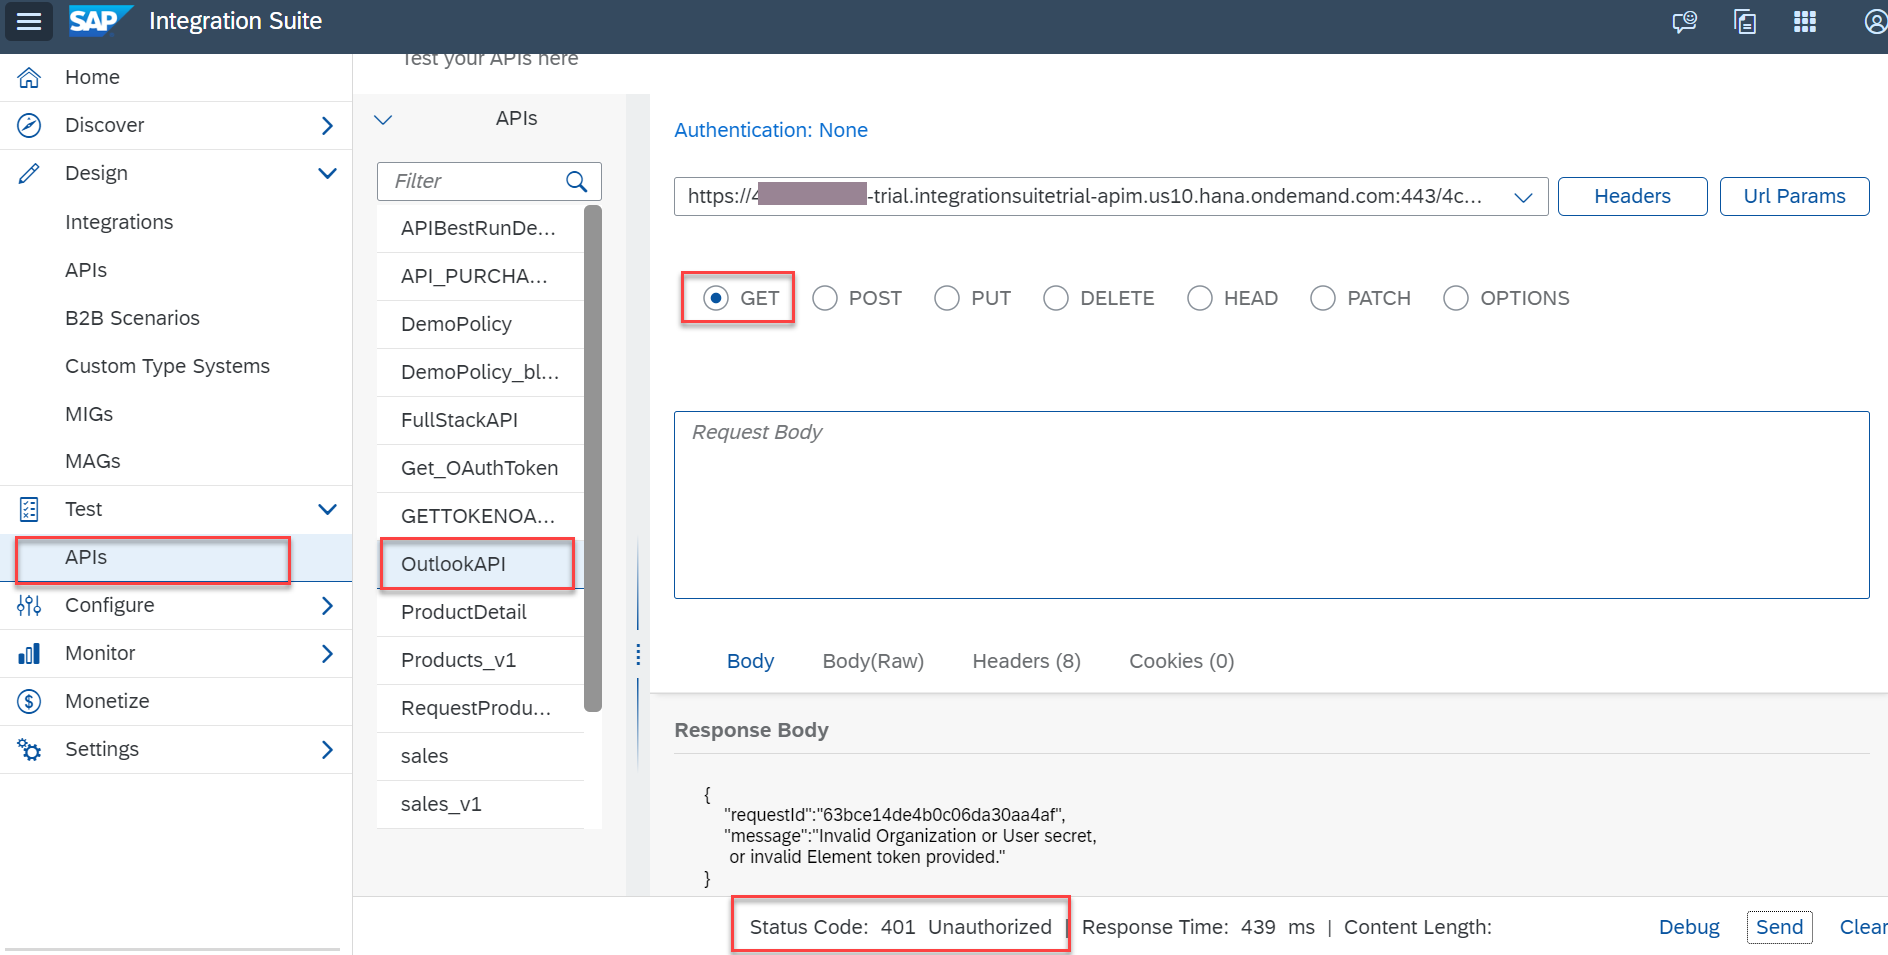Click the Home icon in the sidebar
Screen dimensions: 1888x955
point(29,76)
